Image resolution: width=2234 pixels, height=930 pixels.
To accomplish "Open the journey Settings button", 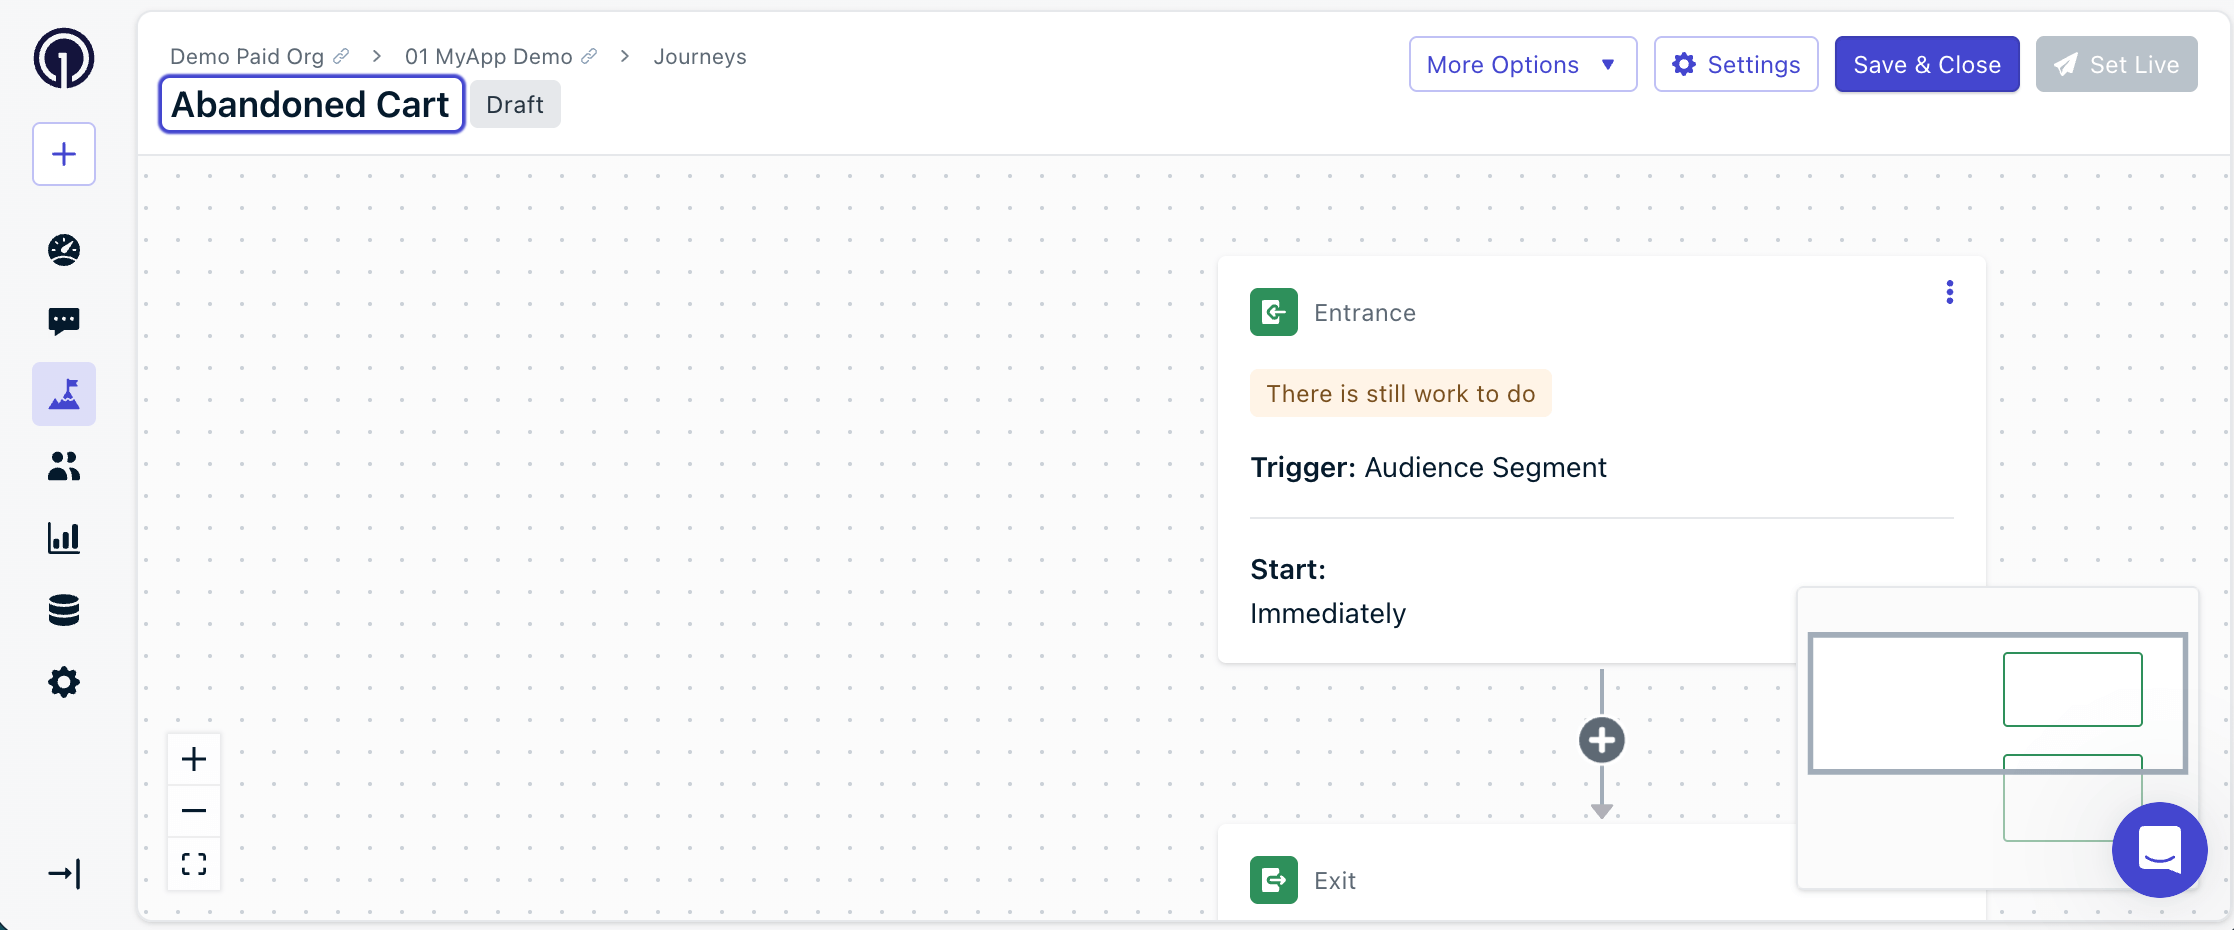I will (1735, 65).
